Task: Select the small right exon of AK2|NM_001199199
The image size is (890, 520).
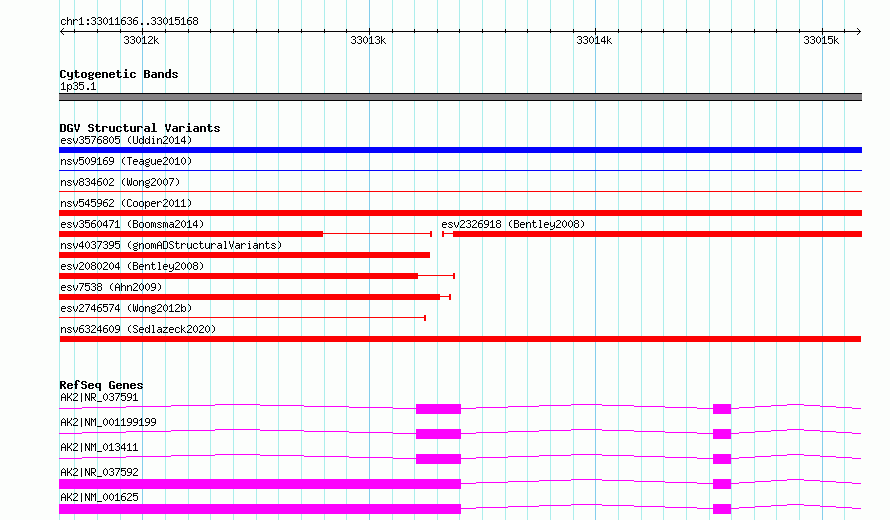Action: click(x=721, y=434)
